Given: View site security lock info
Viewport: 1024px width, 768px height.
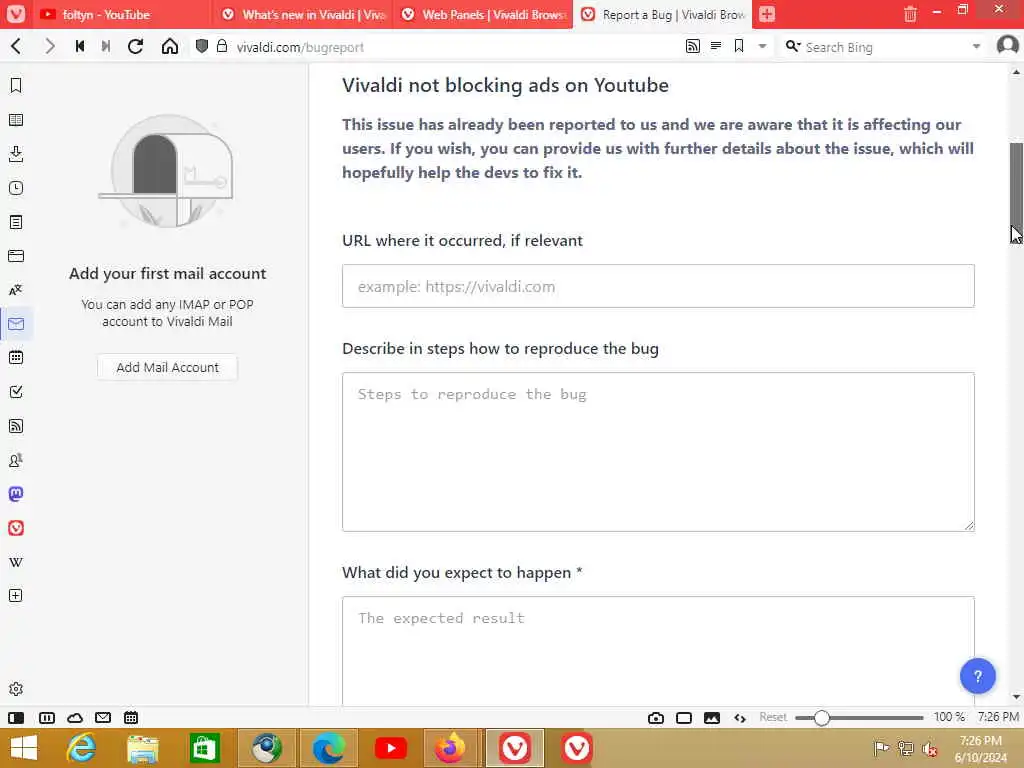Looking at the screenshot, I should (x=222, y=46).
